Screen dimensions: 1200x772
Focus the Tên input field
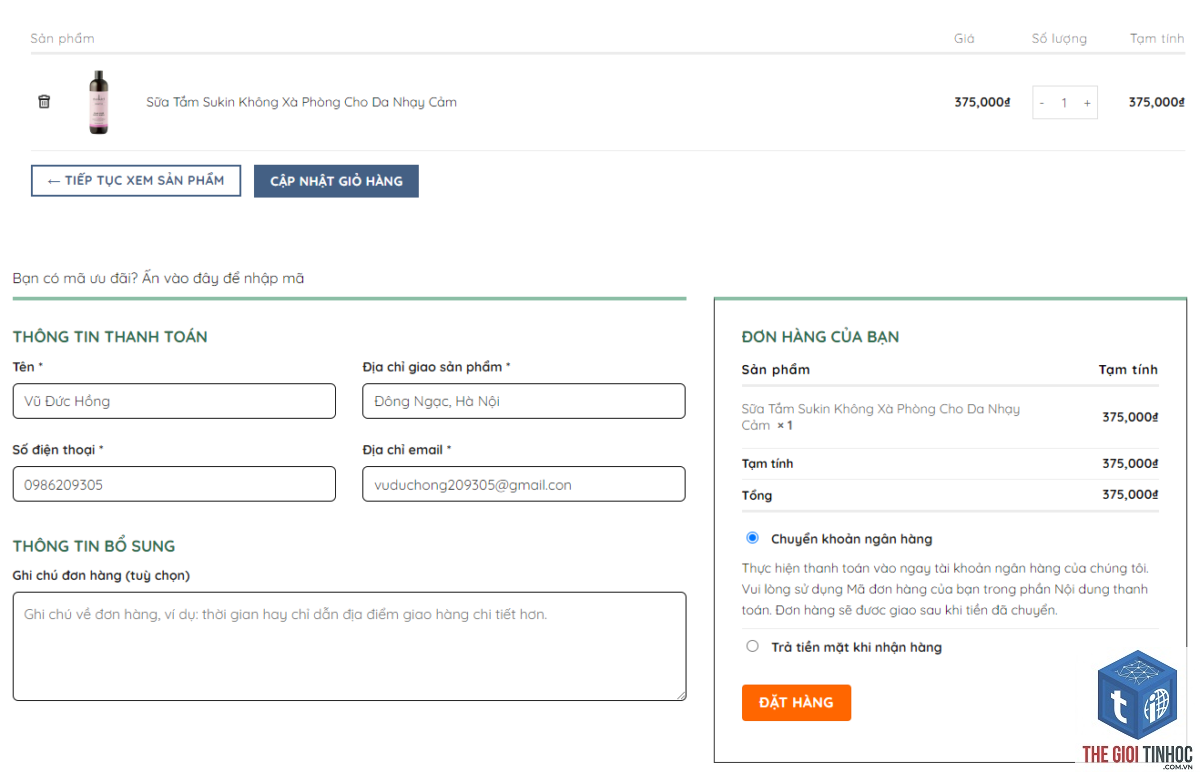[174, 401]
